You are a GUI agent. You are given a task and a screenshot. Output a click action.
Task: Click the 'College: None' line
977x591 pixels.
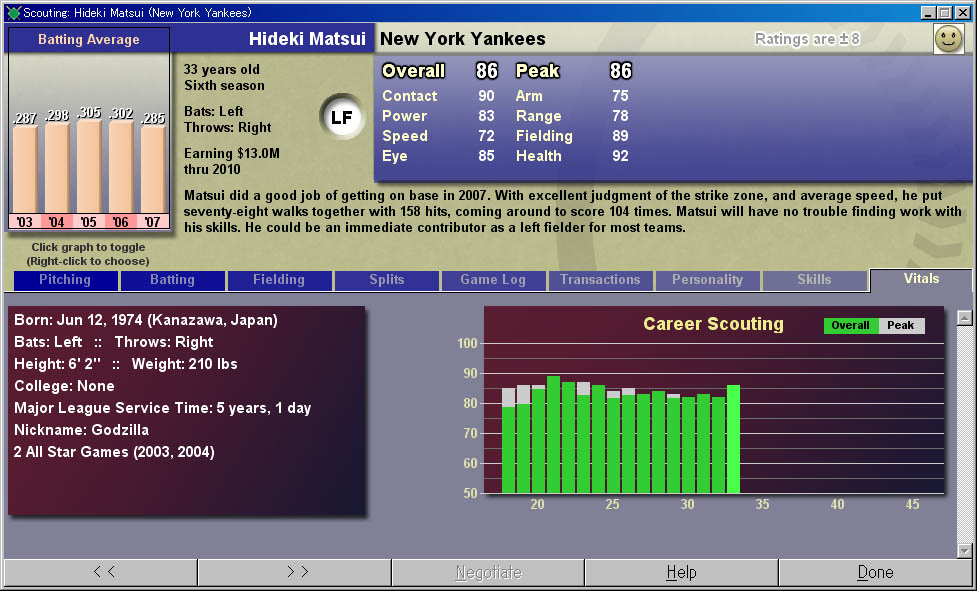pyautogui.click(x=64, y=385)
